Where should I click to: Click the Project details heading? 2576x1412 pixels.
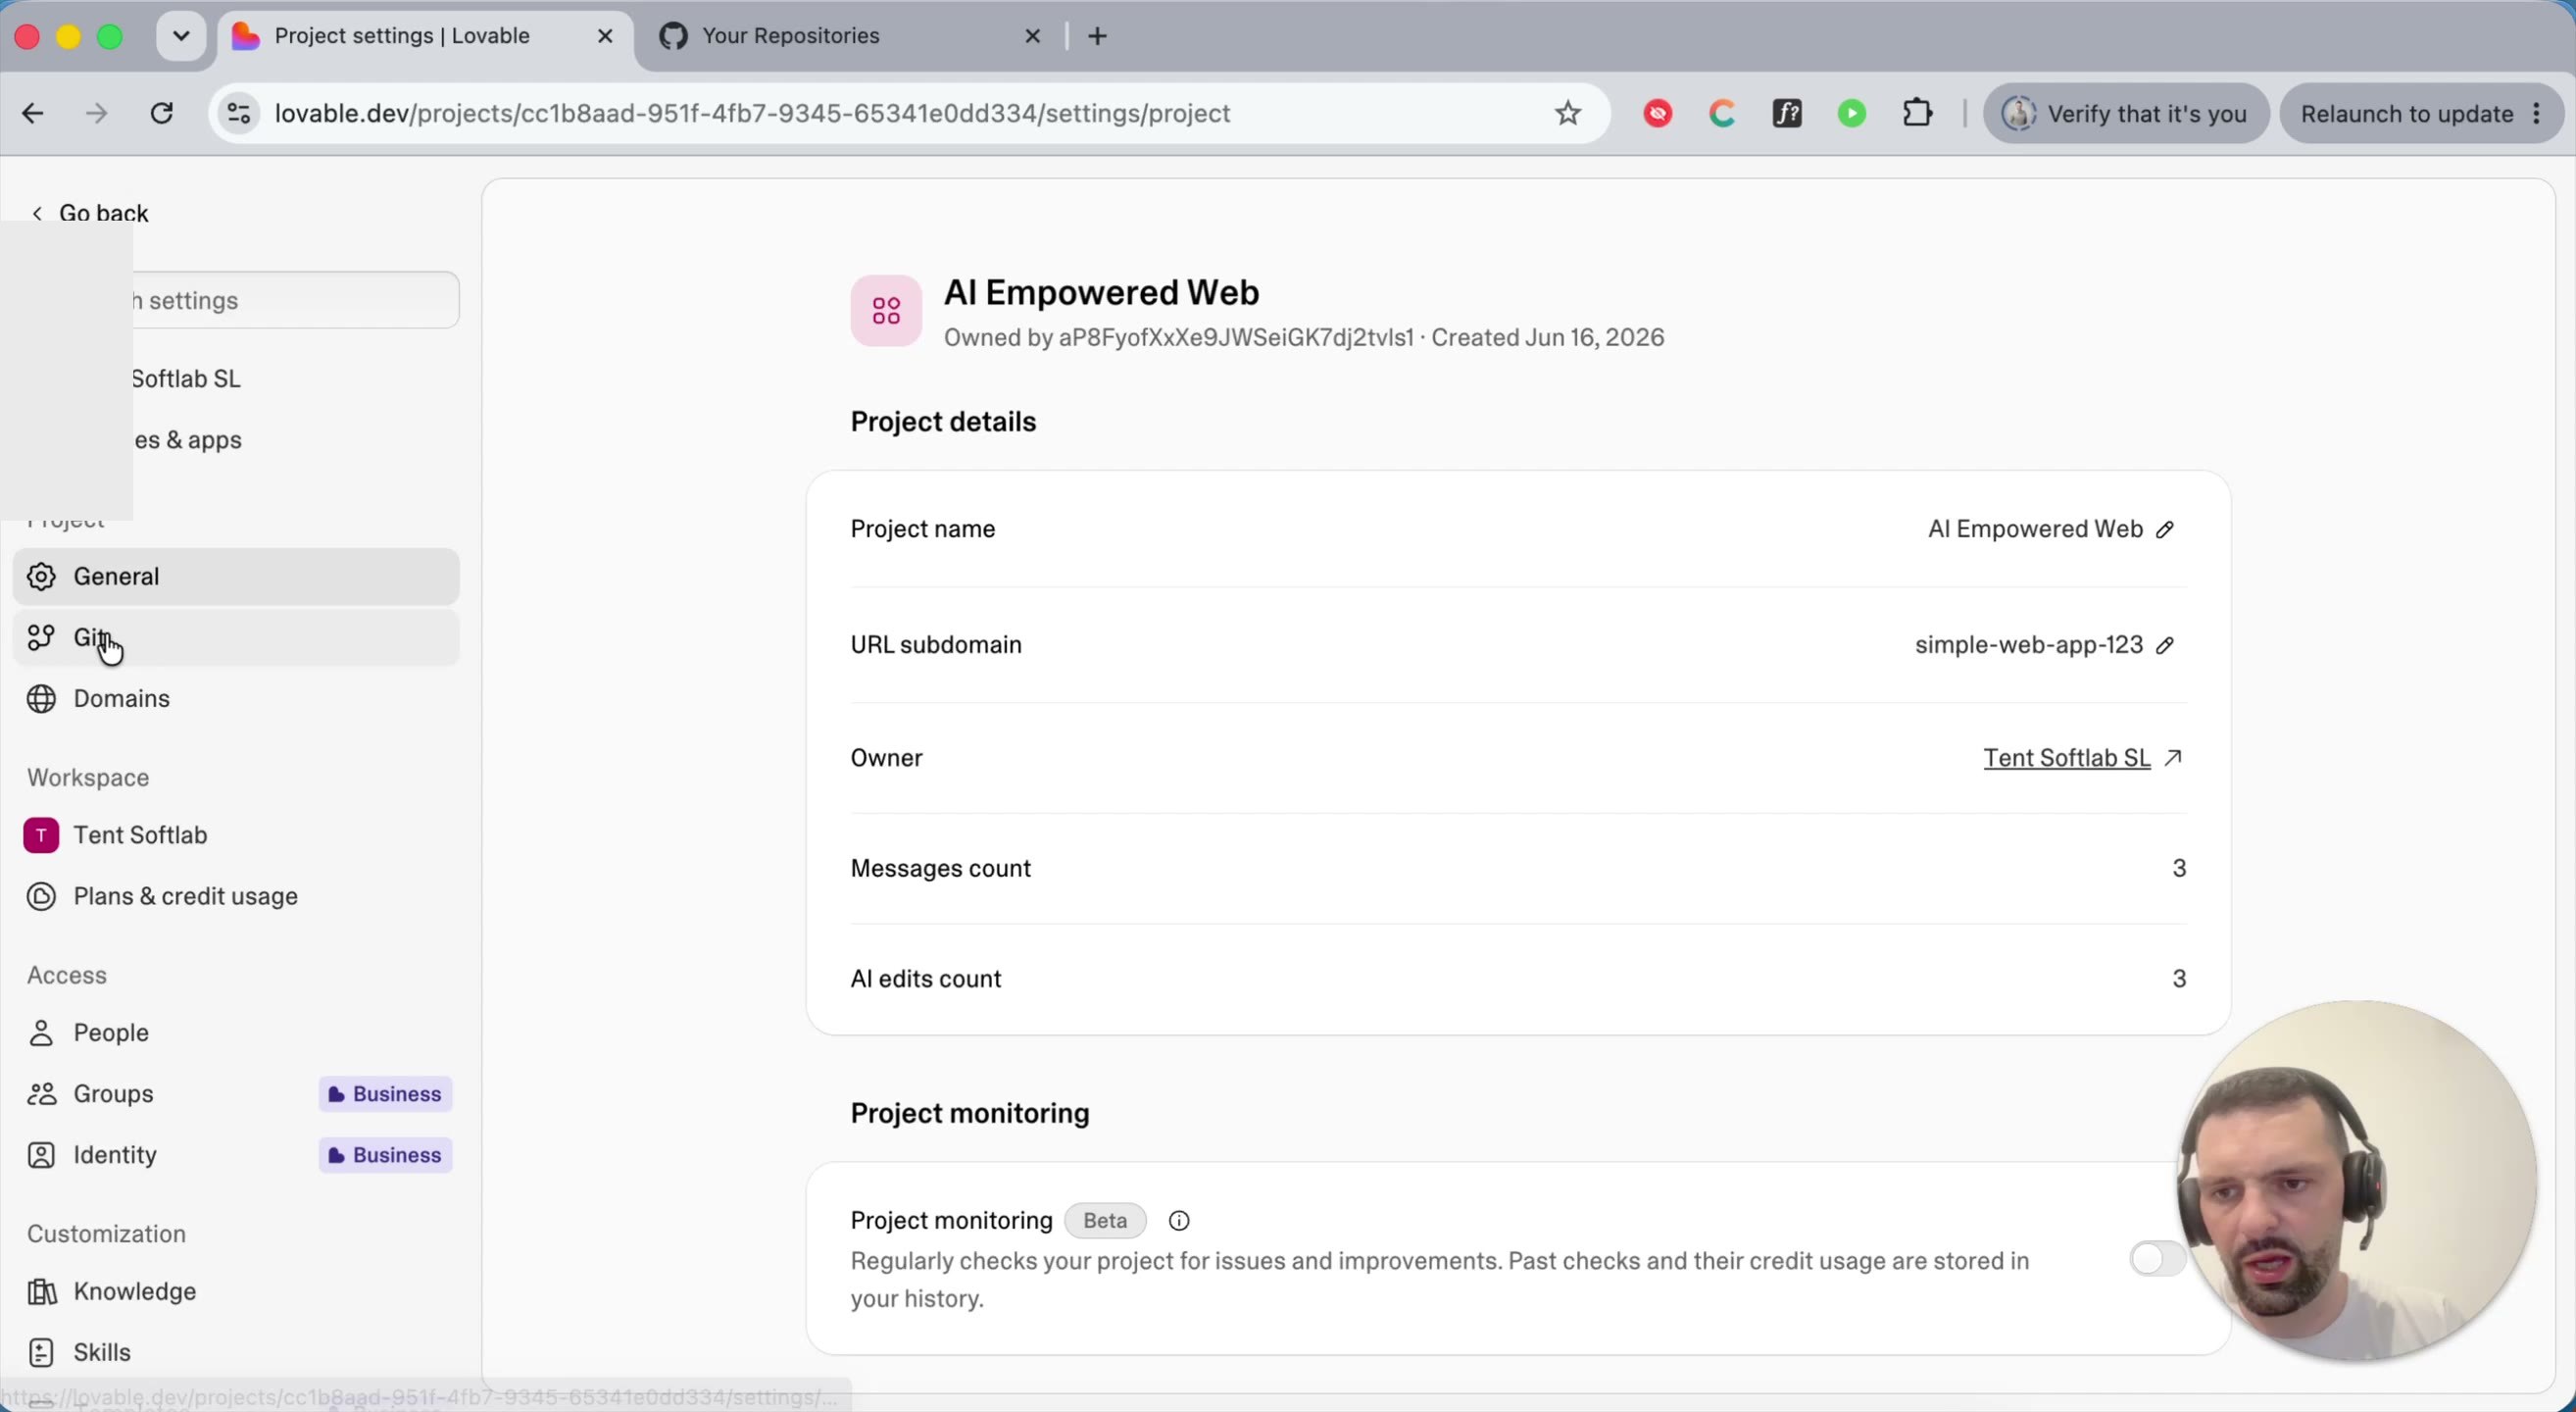tap(943, 422)
